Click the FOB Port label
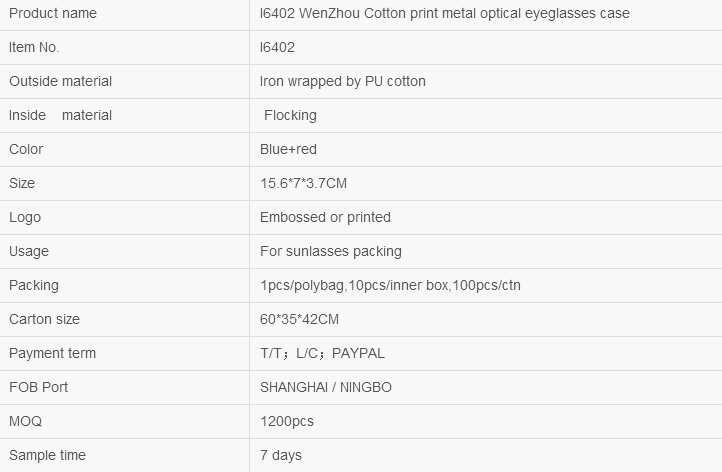This screenshot has height=472, width=722. (x=38, y=387)
